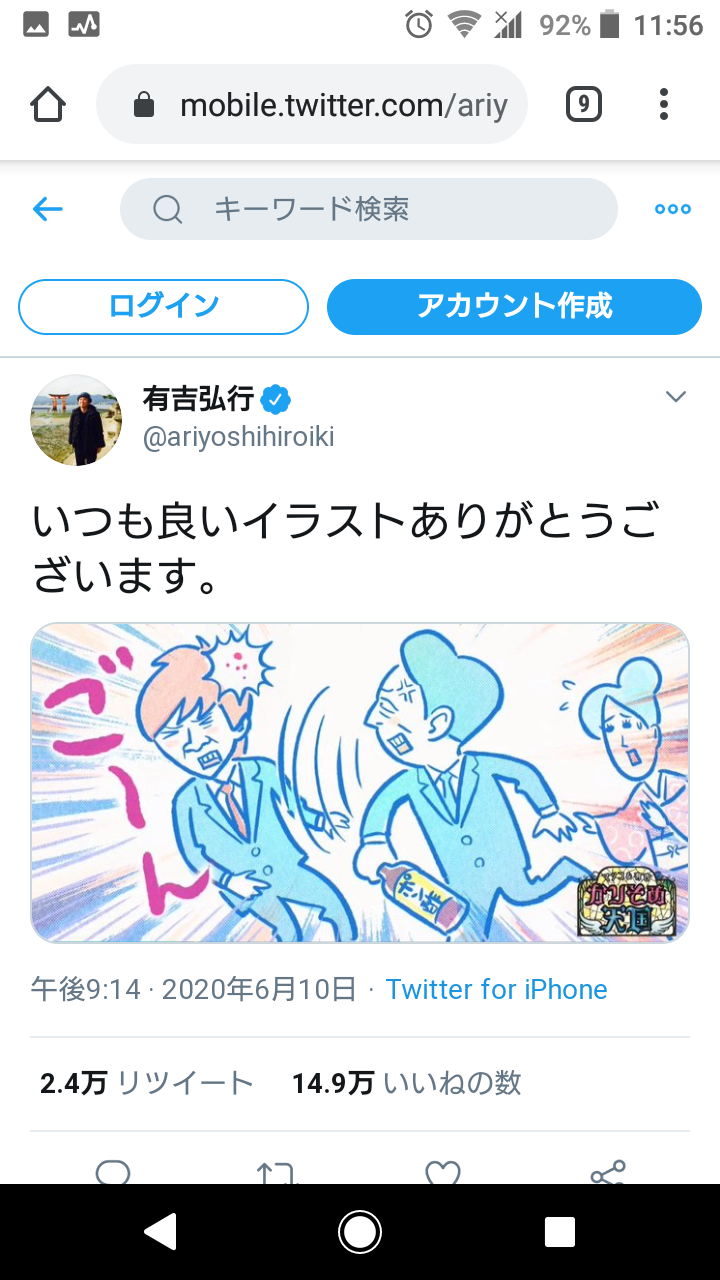Tap the lock icon in address bar
This screenshot has width=720, height=1280.
click(144, 105)
